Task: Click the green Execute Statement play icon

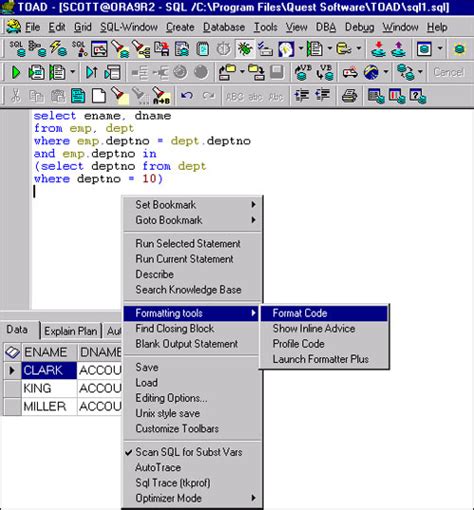Action: (16, 72)
